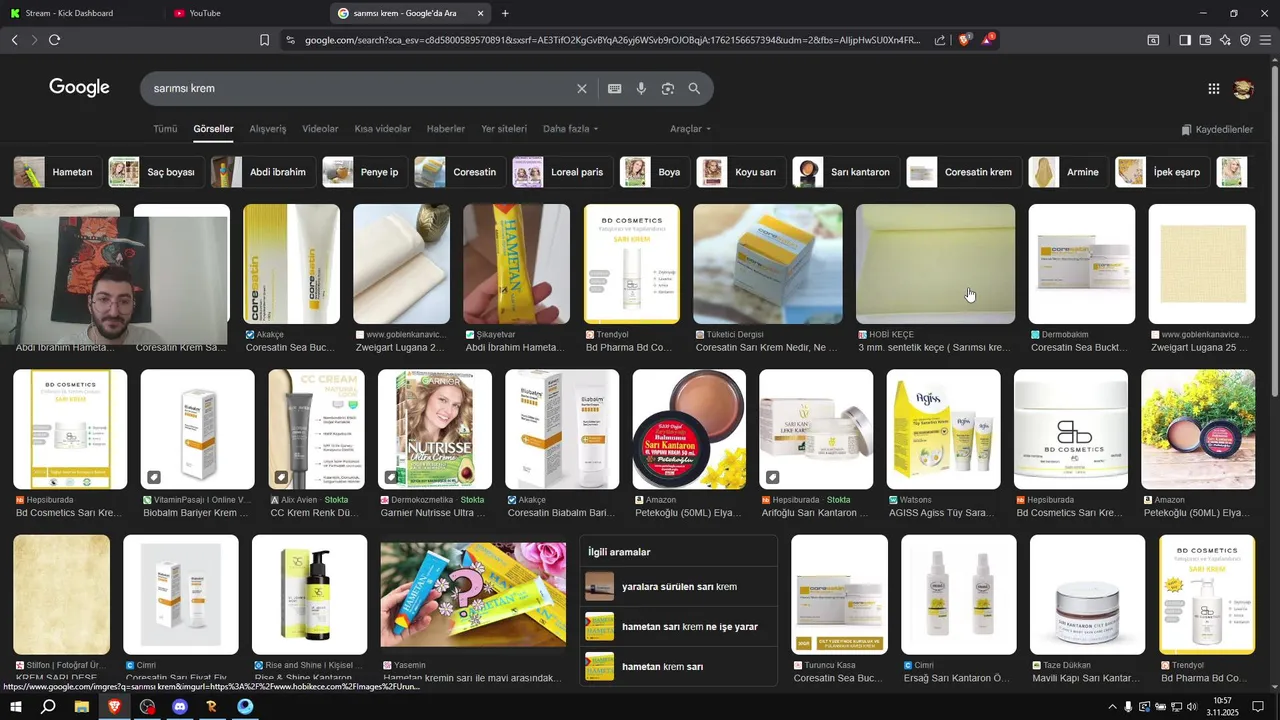
Task: Close the sarımsı krem tab
Action: [481, 13]
